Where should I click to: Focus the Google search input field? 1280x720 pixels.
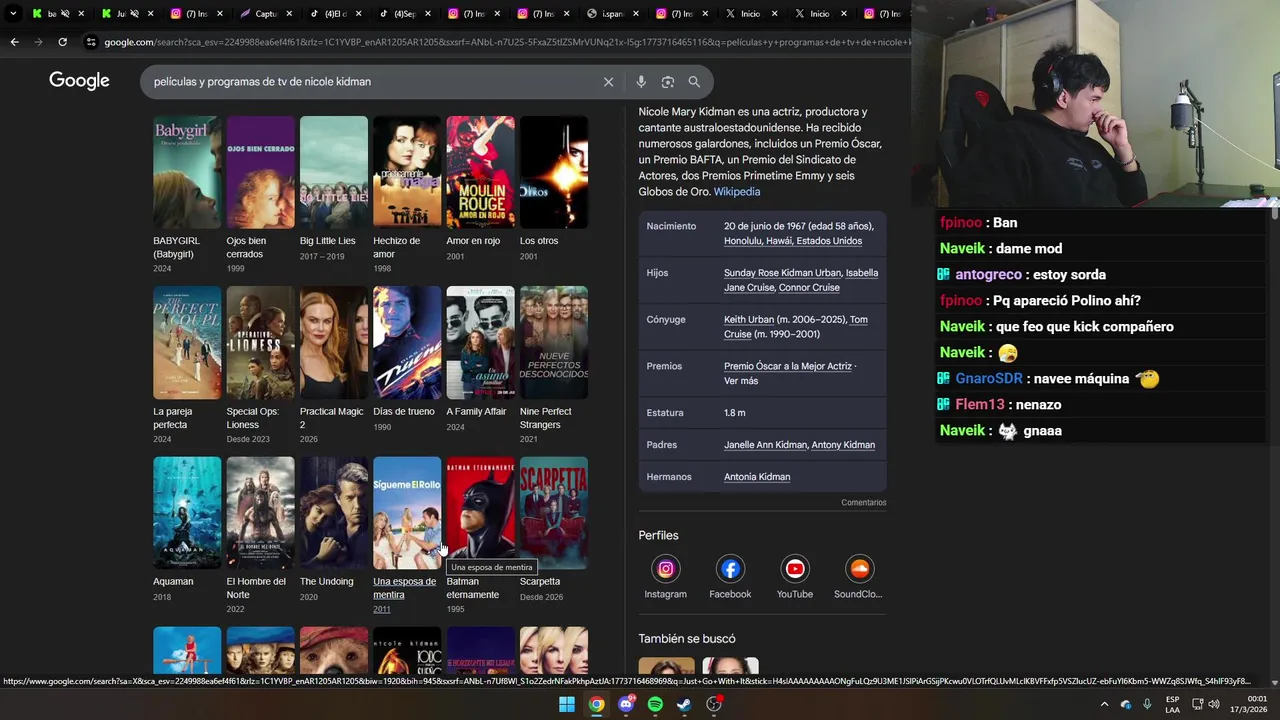(x=370, y=82)
